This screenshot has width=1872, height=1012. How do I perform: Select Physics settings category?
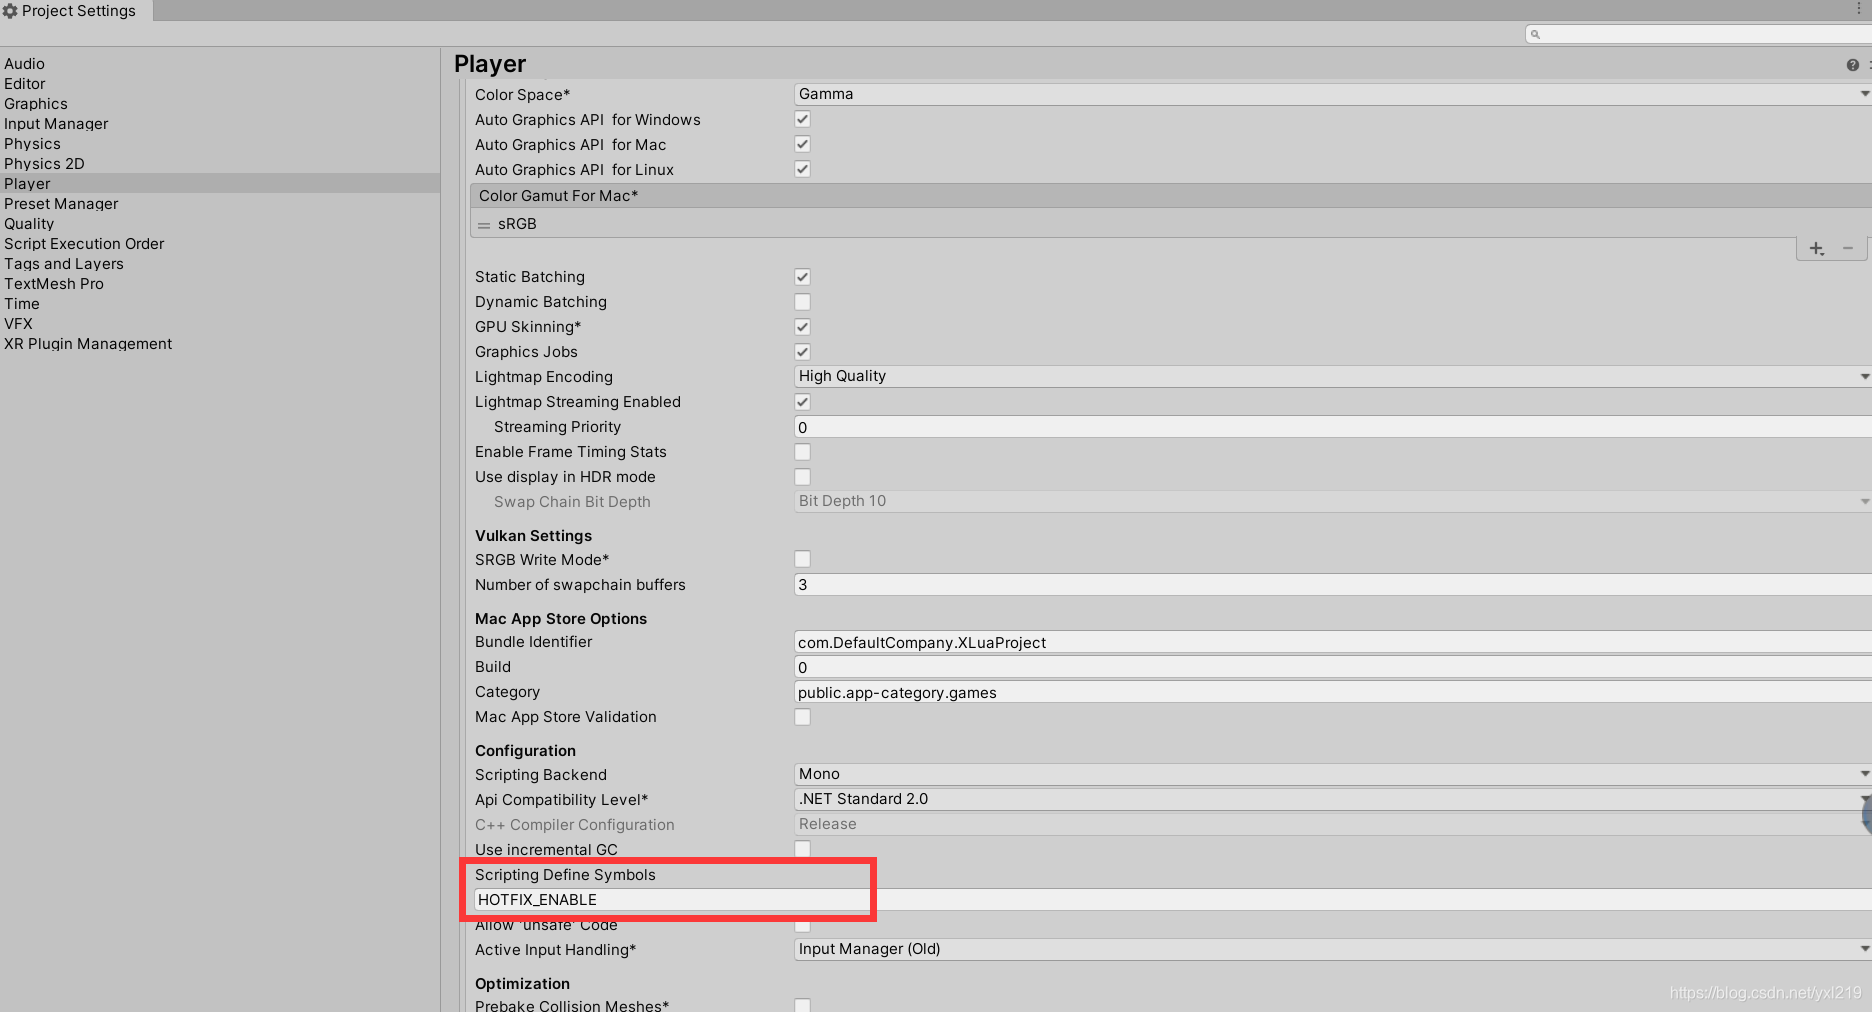pyautogui.click(x=220, y=144)
